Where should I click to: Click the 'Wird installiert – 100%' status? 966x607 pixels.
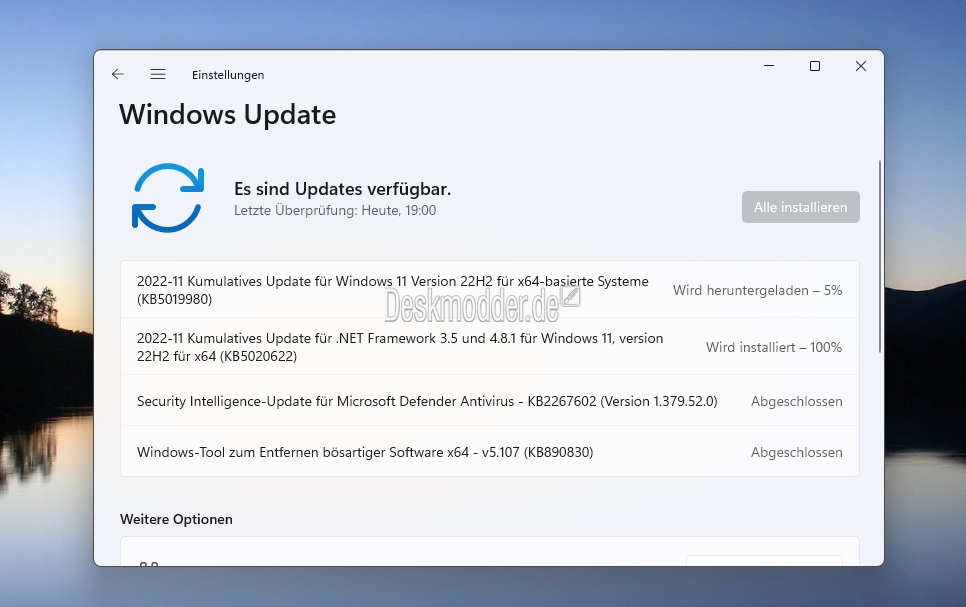[774, 348]
